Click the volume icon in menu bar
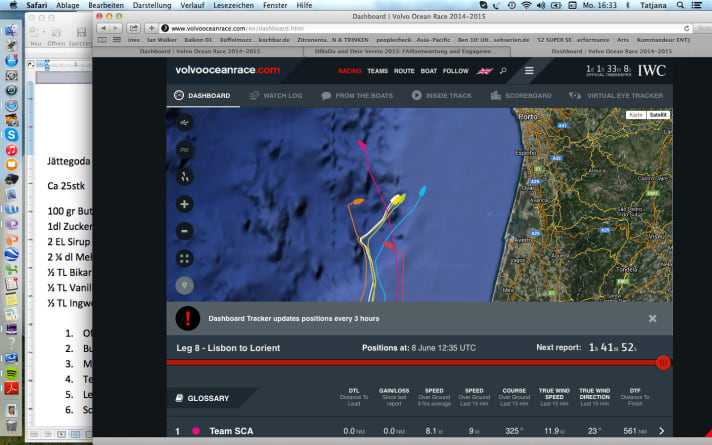712x445 pixels. click(x=541, y=5)
